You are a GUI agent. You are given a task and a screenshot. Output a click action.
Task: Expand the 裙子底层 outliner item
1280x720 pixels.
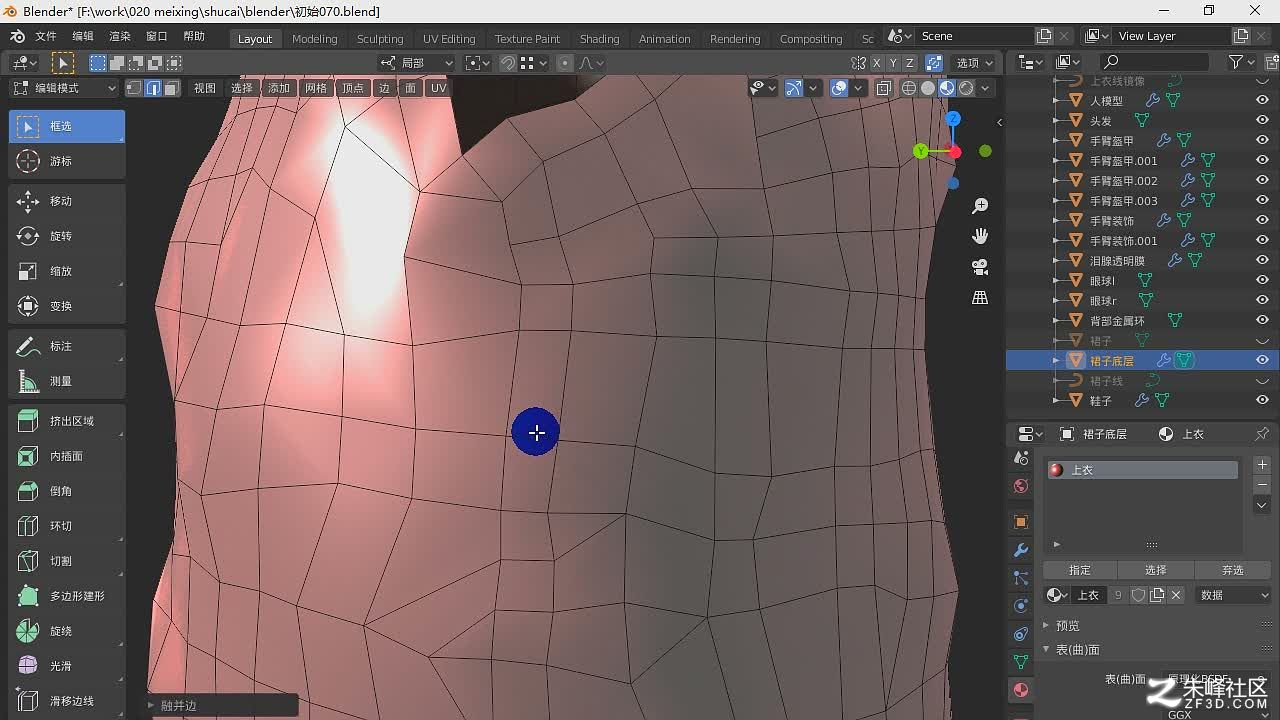pos(1056,360)
